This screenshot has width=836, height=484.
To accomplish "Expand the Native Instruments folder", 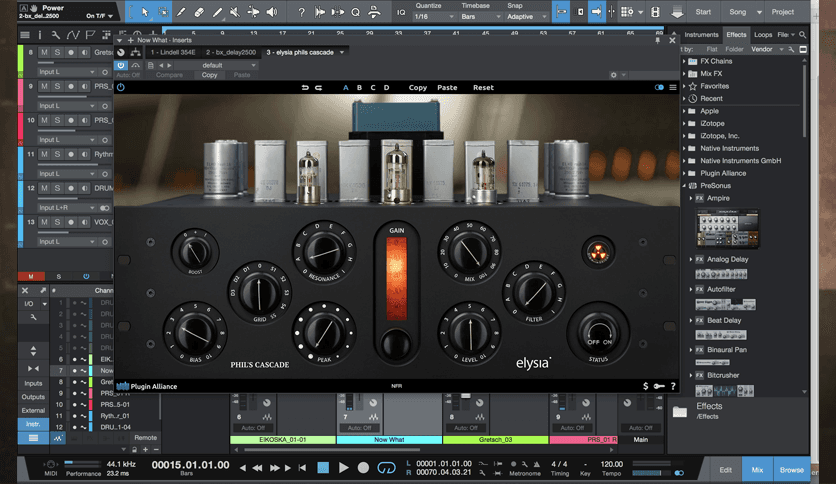I will pyautogui.click(x=685, y=148).
